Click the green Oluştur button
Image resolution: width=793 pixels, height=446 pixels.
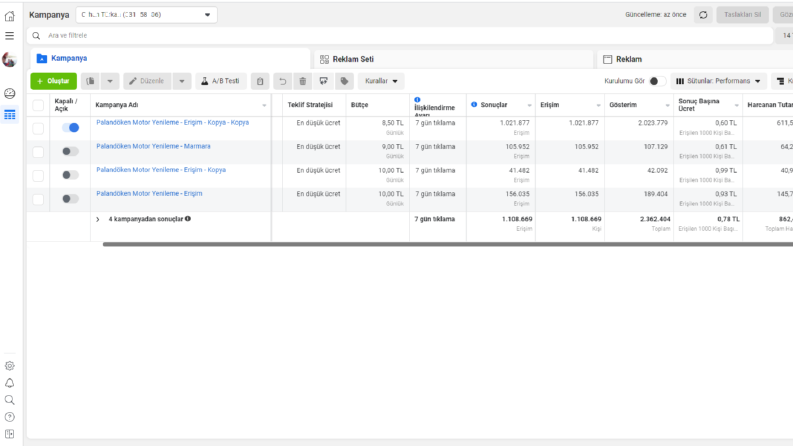pos(54,81)
